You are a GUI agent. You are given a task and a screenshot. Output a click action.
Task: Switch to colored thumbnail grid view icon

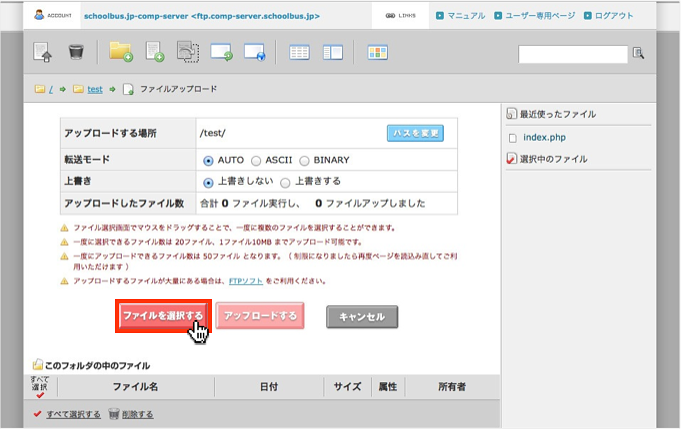(377, 53)
